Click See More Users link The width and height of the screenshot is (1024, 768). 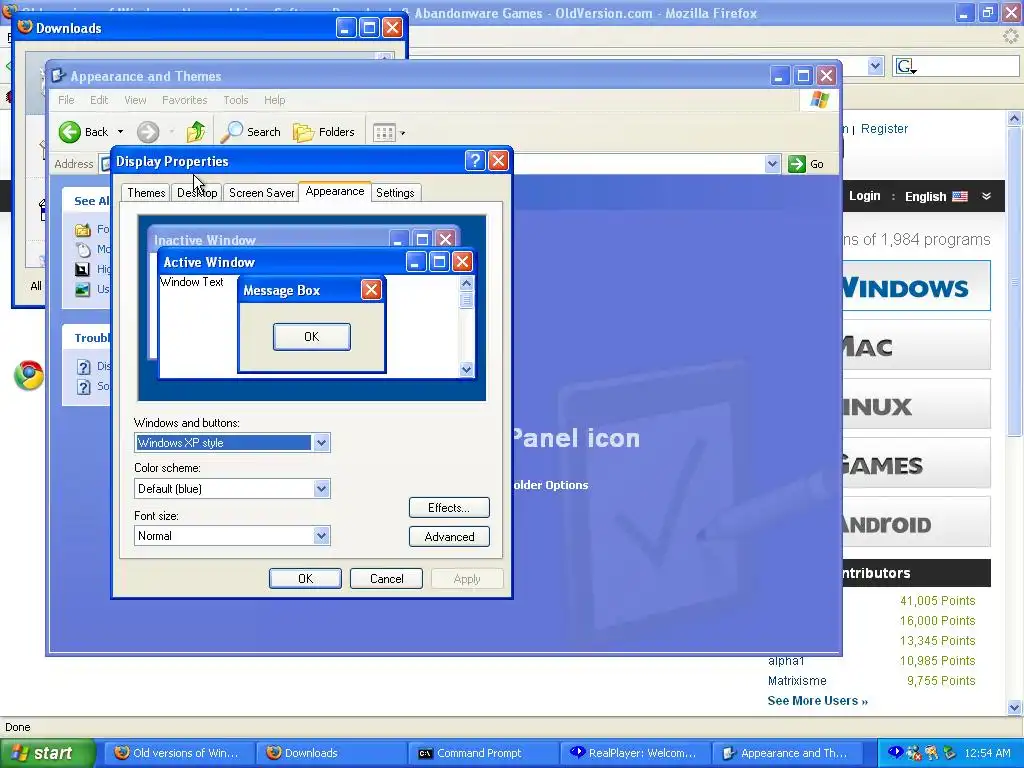click(x=818, y=701)
